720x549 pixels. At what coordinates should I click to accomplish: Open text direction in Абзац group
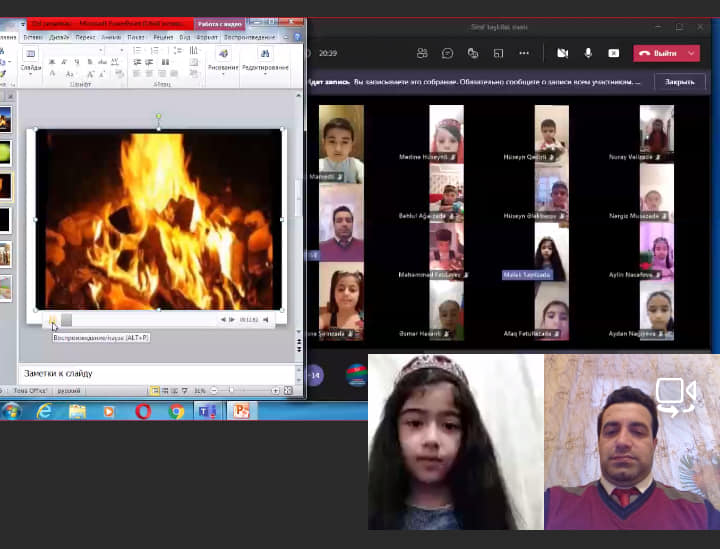(x=194, y=50)
